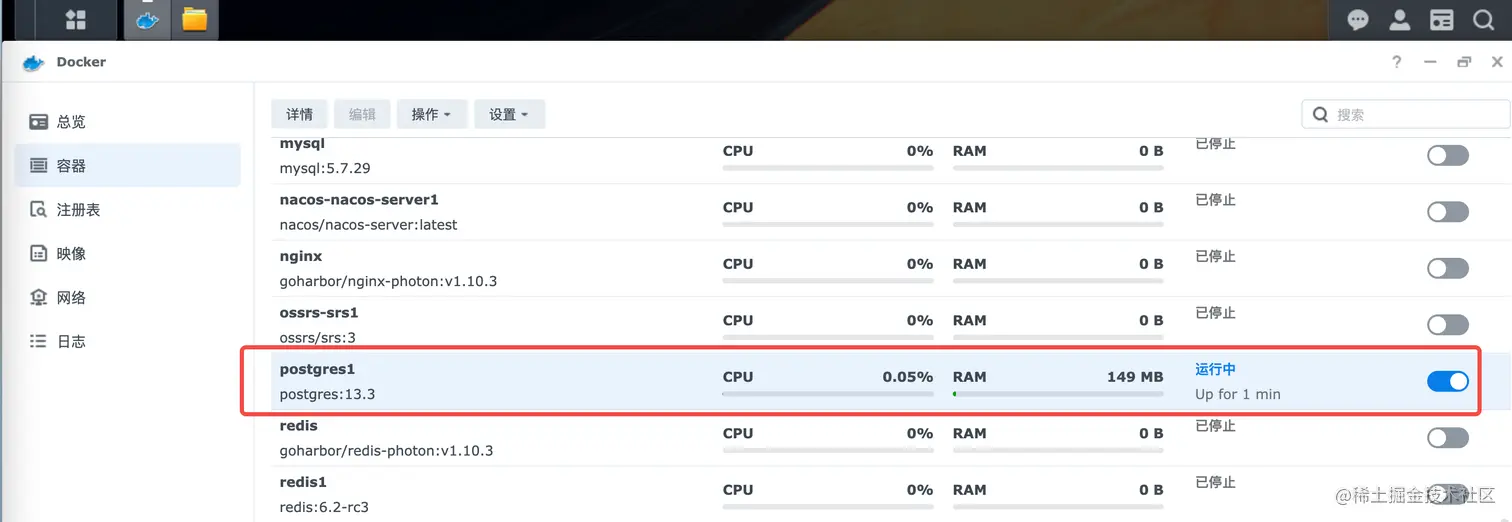The width and height of the screenshot is (1512, 522).
Task: Click the 映像 image sidebar icon
Action: [x=39, y=253]
